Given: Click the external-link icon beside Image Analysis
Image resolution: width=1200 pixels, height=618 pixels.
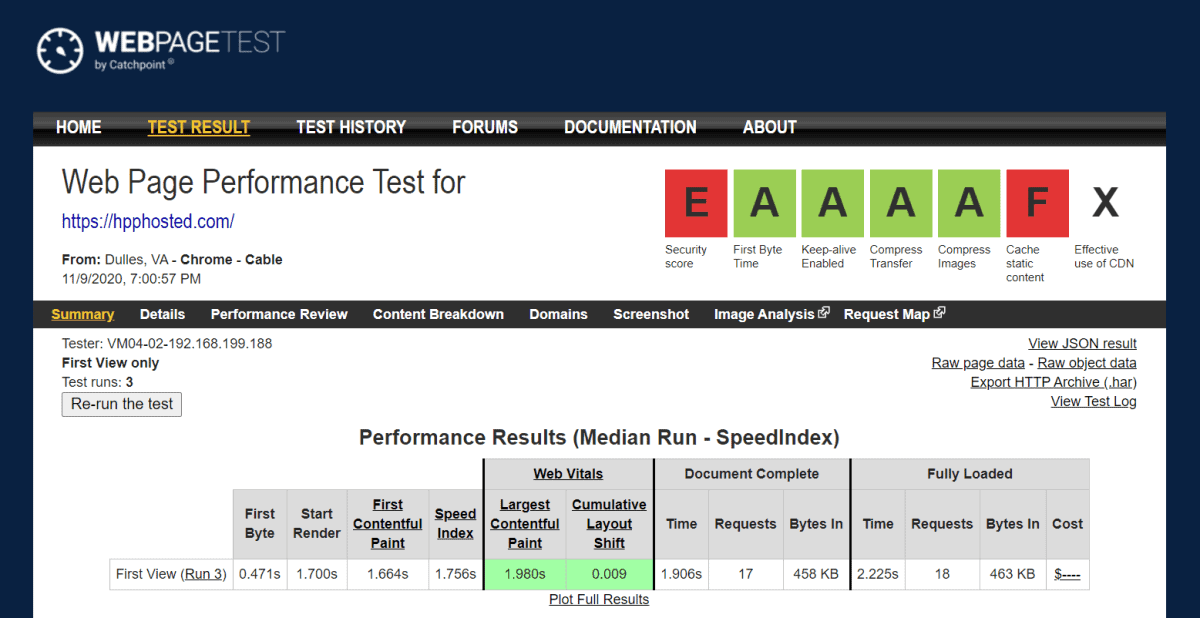Looking at the screenshot, I should coord(824,313).
